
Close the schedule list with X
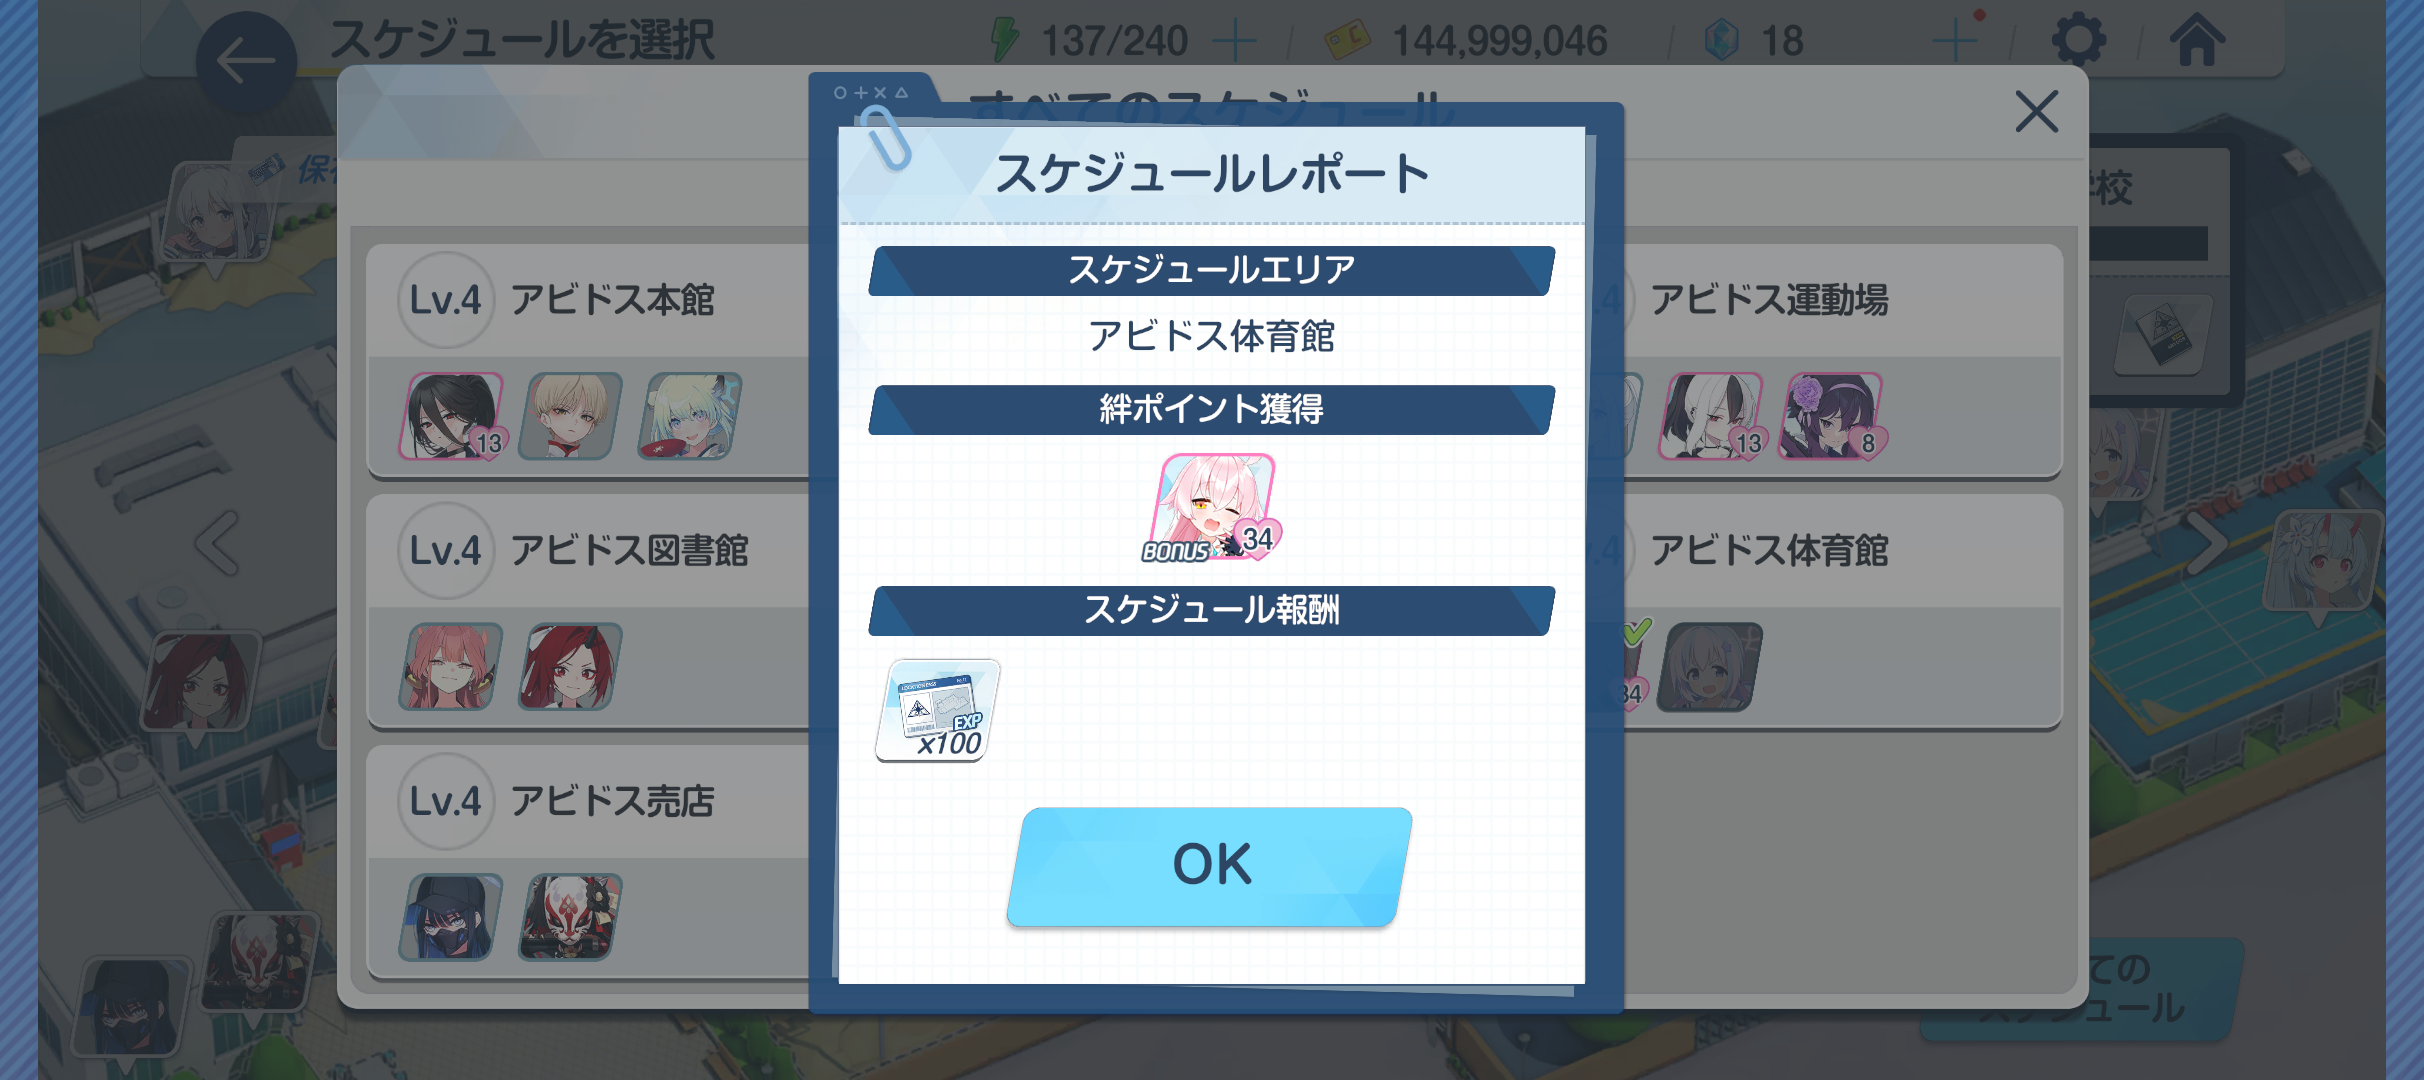point(2036,111)
